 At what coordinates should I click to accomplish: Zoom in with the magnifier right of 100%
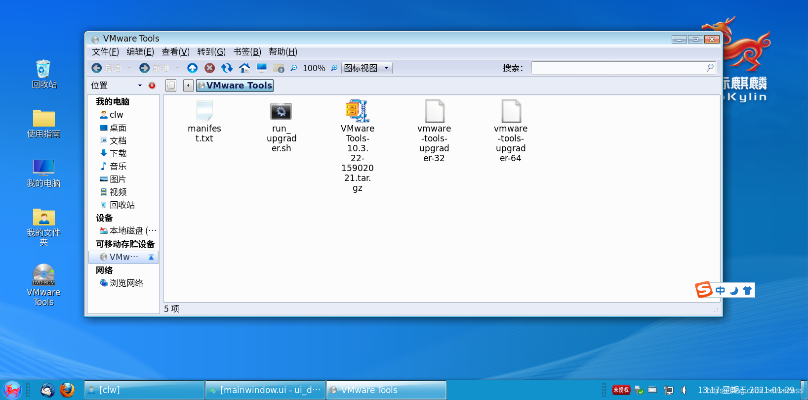[334, 68]
